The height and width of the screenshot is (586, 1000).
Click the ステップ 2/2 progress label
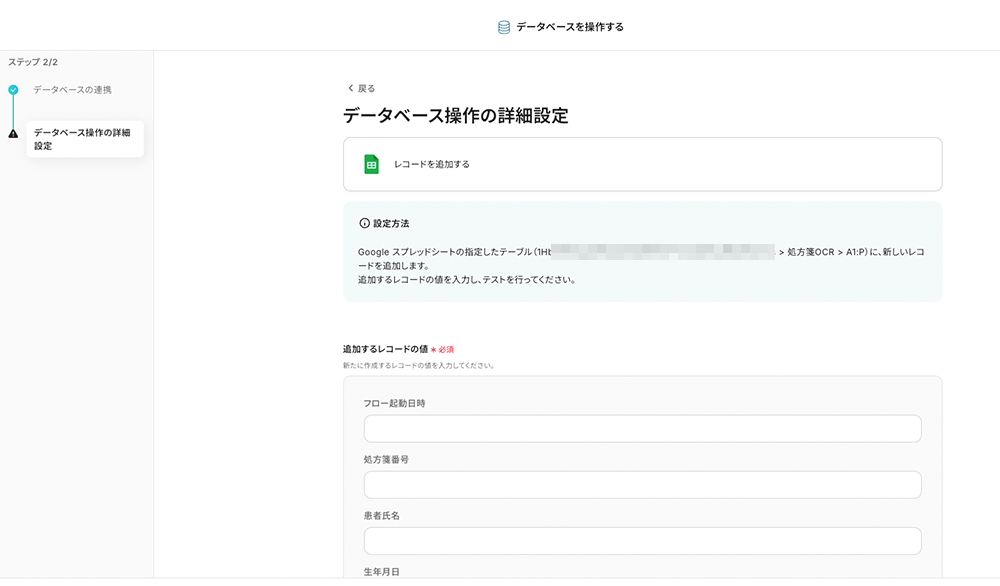[33, 62]
